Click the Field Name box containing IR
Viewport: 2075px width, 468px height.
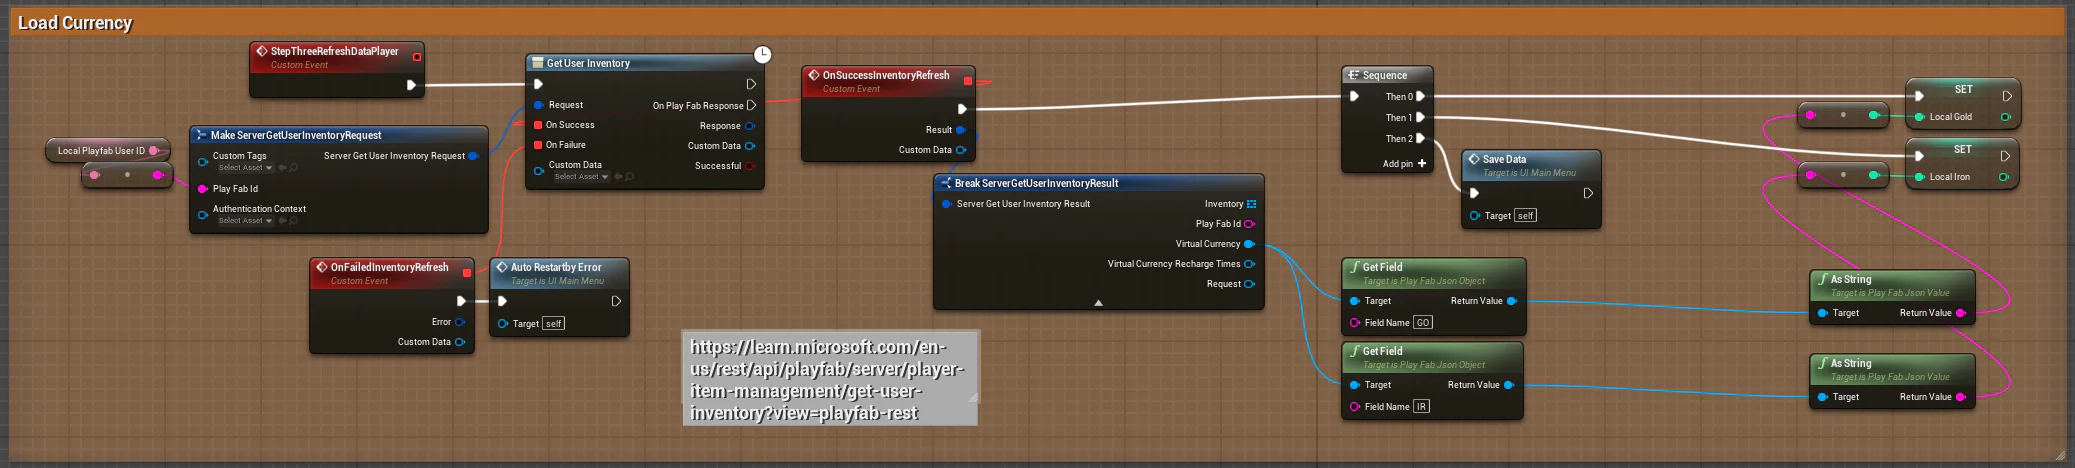click(1421, 407)
